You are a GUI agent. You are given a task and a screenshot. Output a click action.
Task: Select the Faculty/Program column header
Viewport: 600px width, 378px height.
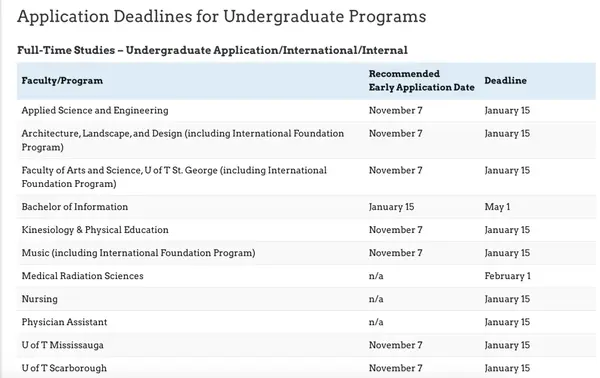tap(62, 81)
